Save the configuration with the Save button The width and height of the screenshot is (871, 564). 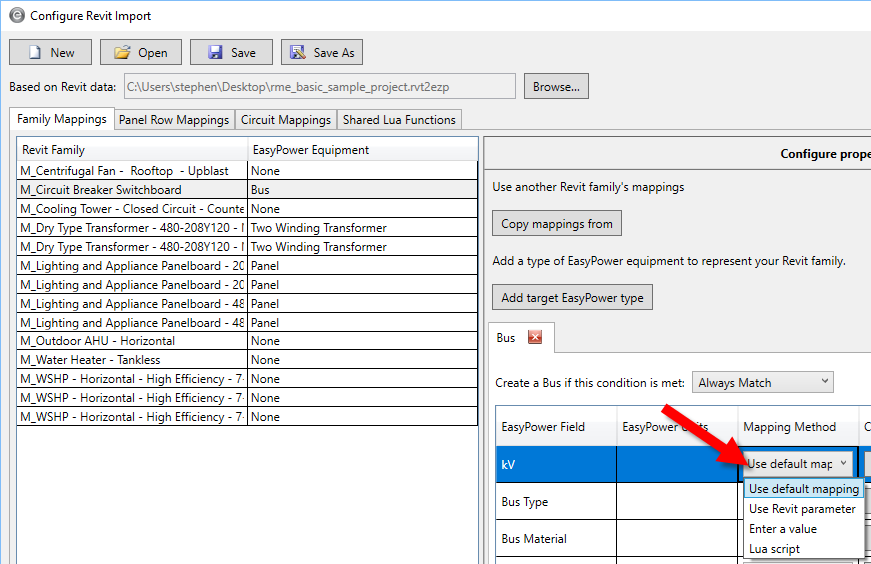231,52
